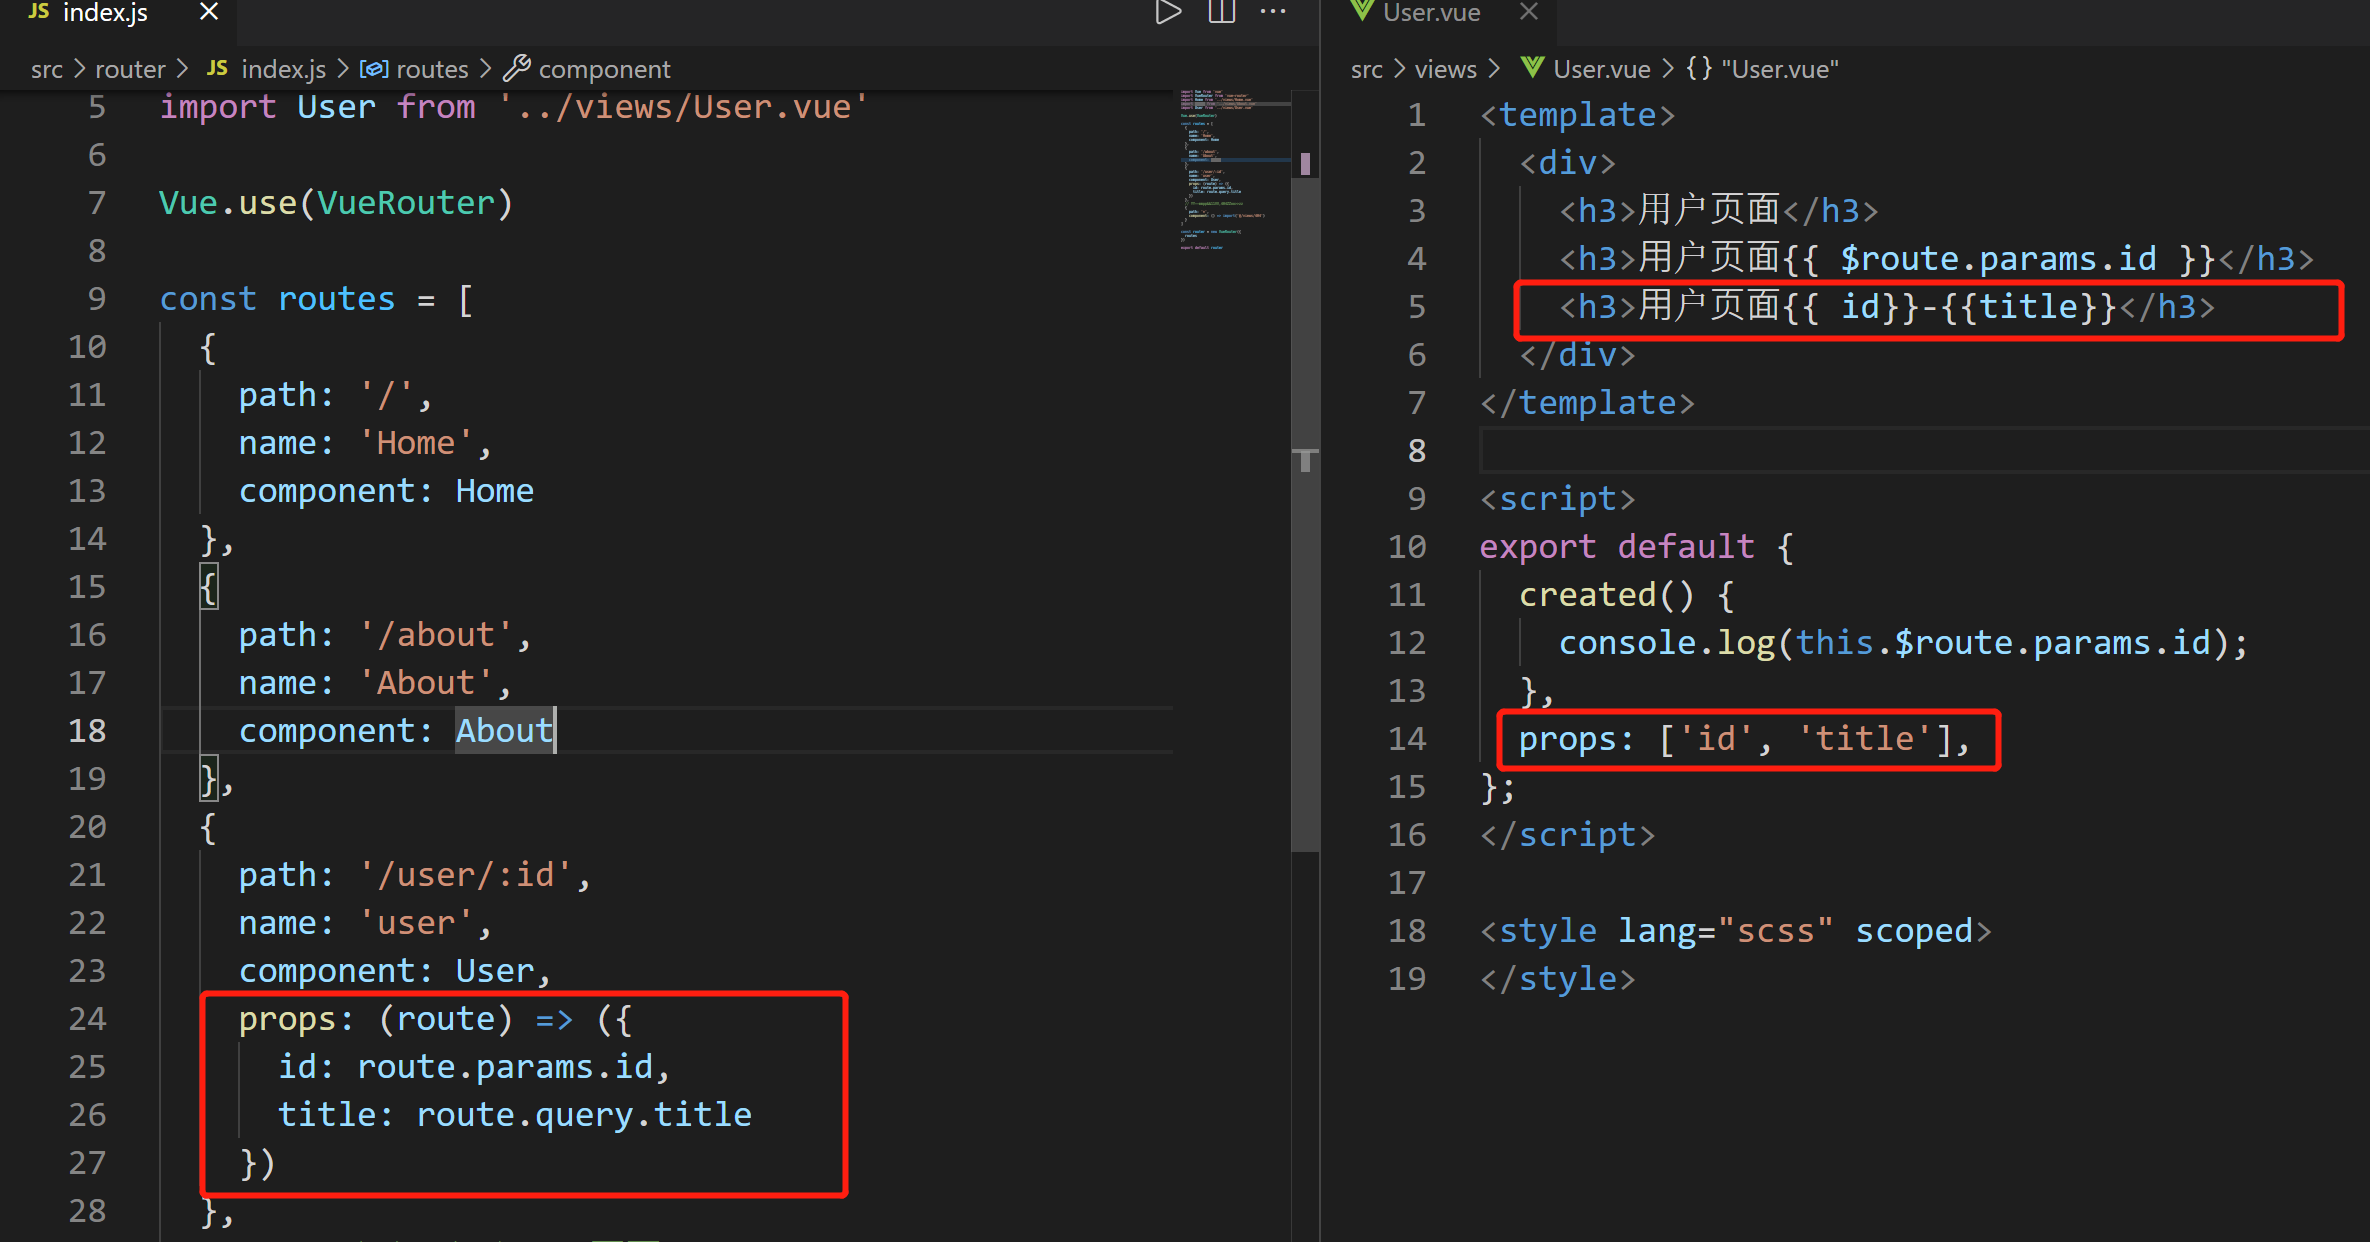The width and height of the screenshot is (2370, 1242).
Task: Click the About identifier on line 18
Action: (503, 731)
